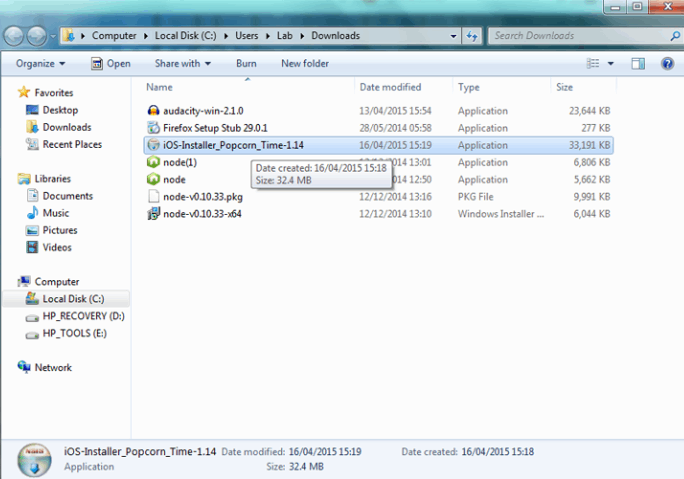Screen dimensions: 684x479
Task: Click Firefox Setup Stub file icon
Action: point(153,128)
